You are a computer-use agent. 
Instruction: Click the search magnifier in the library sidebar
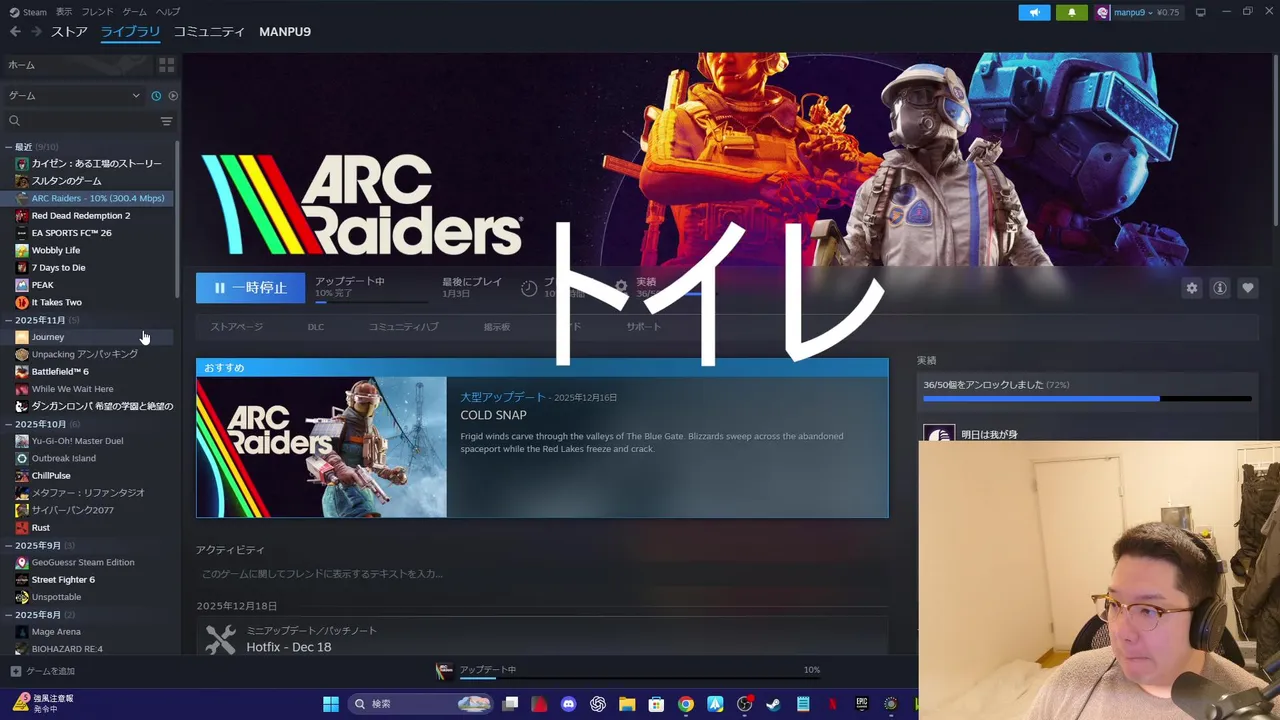click(15, 121)
